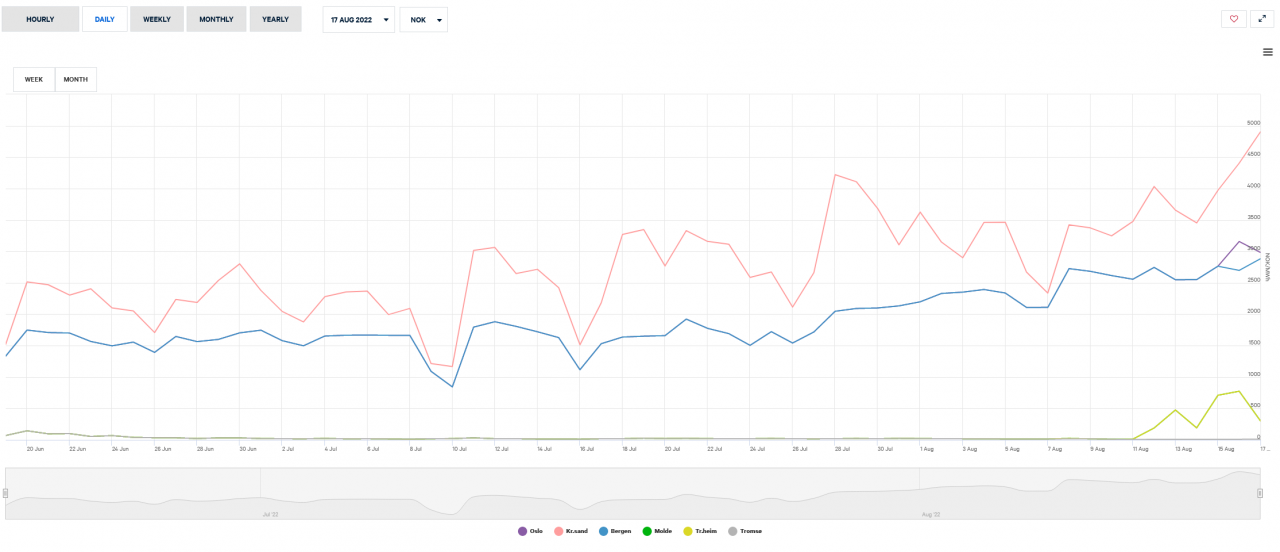Click the 5000 y-axis value label
This screenshot has height=552, width=1280.
(1253, 123)
